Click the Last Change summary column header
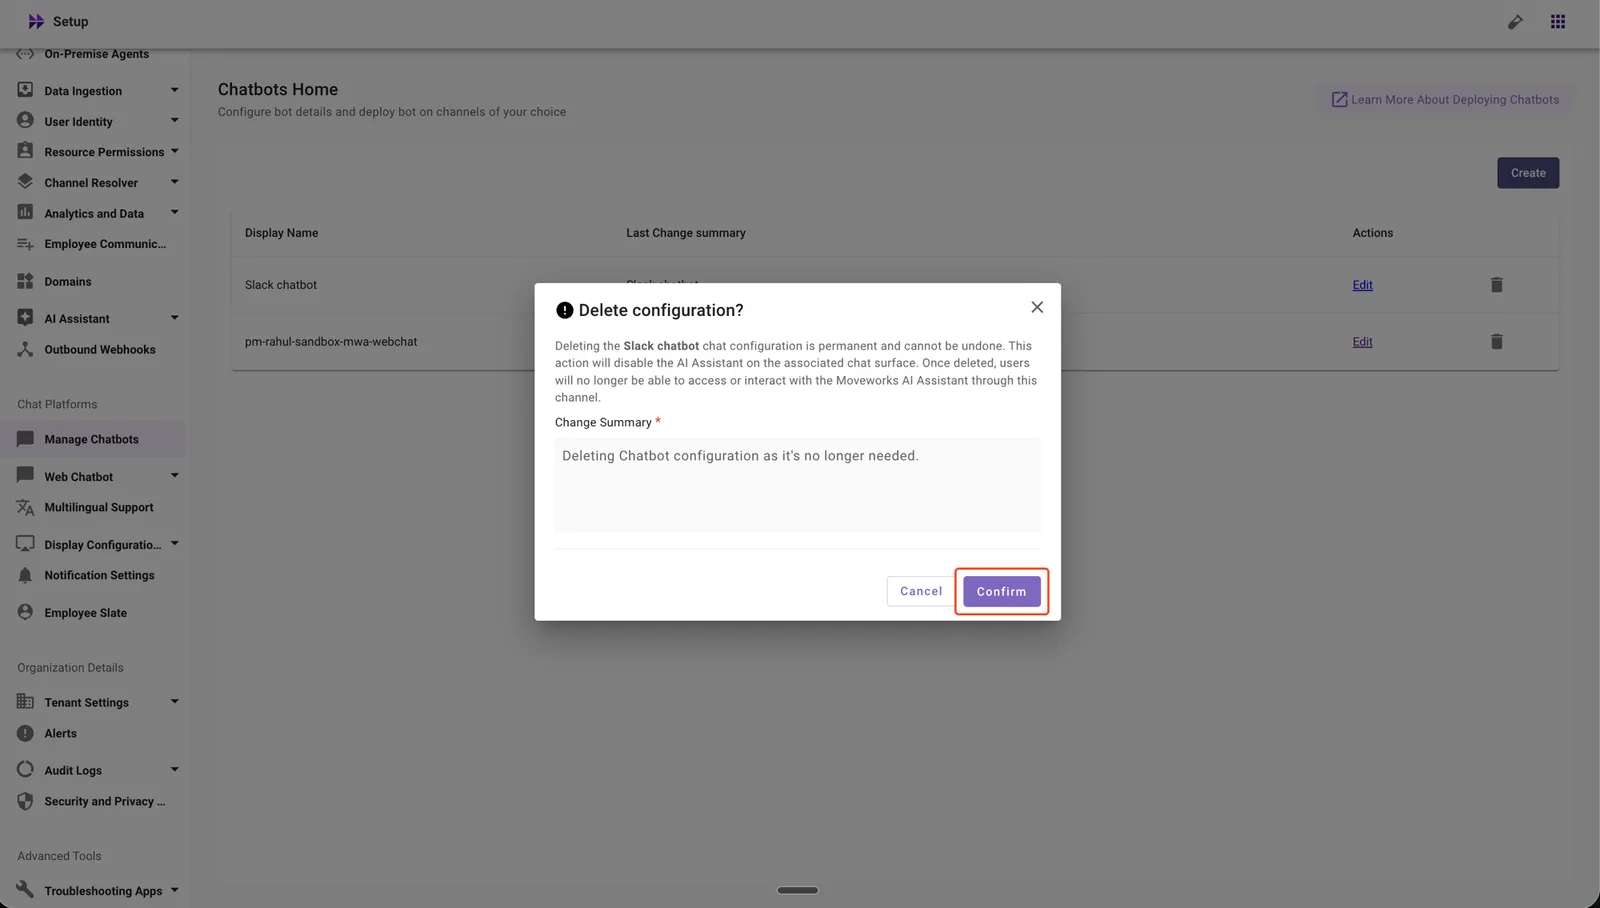The image size is (1600, 908). click(686, 233)
